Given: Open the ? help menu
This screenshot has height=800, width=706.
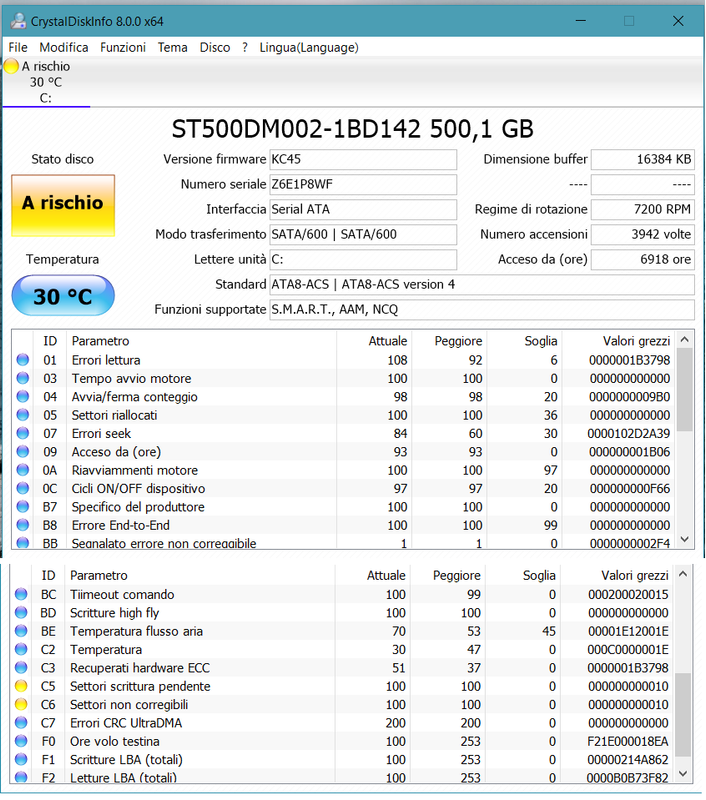Looking at the screenshot, I should click(x=245, y=47).
